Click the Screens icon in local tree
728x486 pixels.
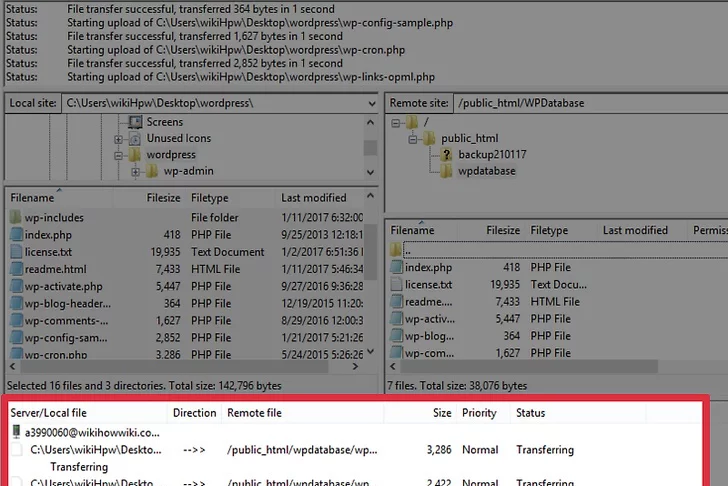135,122
